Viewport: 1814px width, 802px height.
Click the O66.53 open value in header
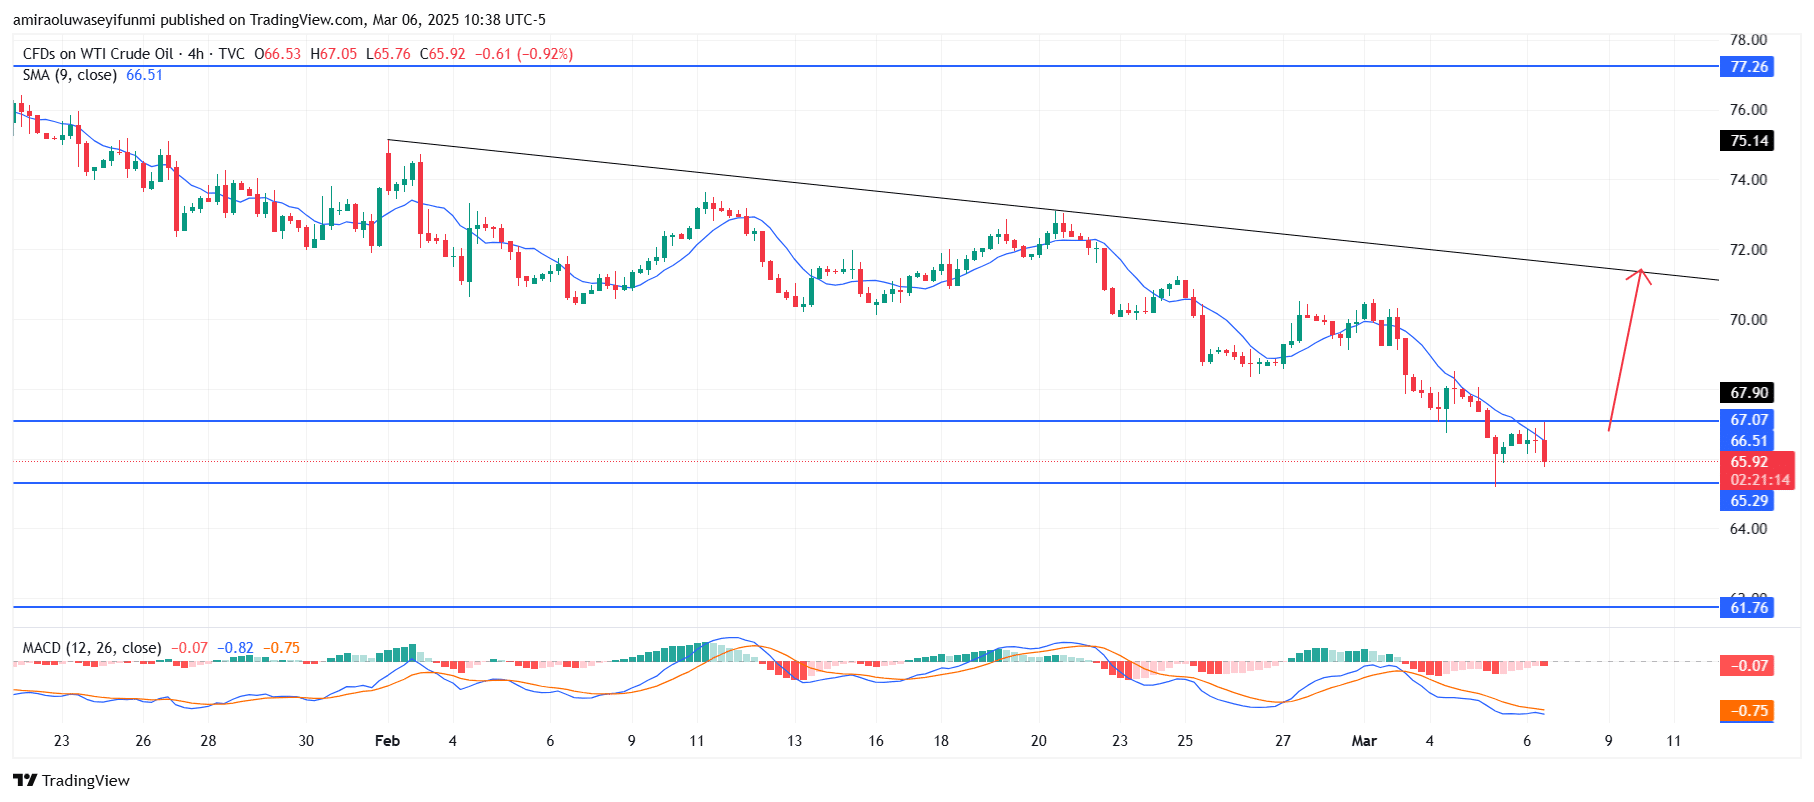coord(277,54)
